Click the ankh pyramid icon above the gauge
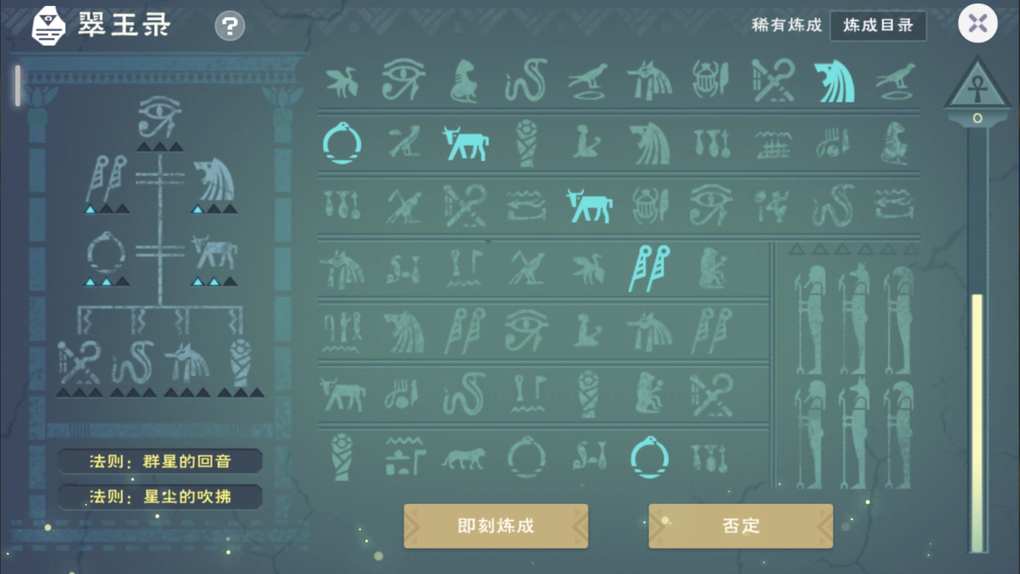The image size is (1020, 574). pyautogui.click(x=977, y=84)
